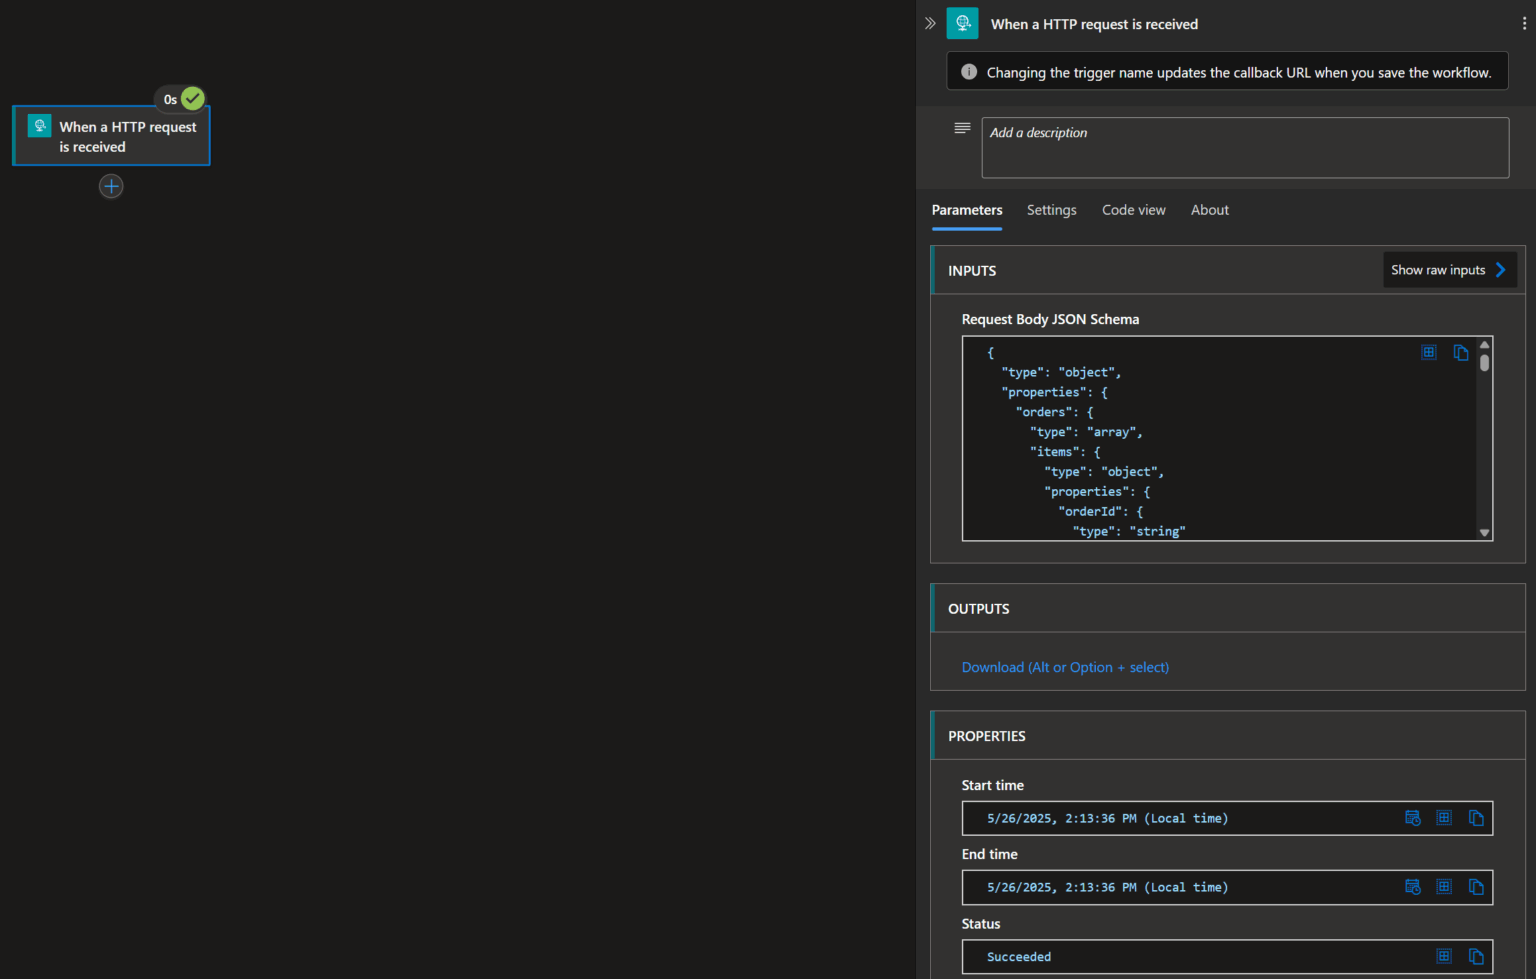Copy the Request Body JSON Schema
1536x979 pixels.
[1461, 352]
